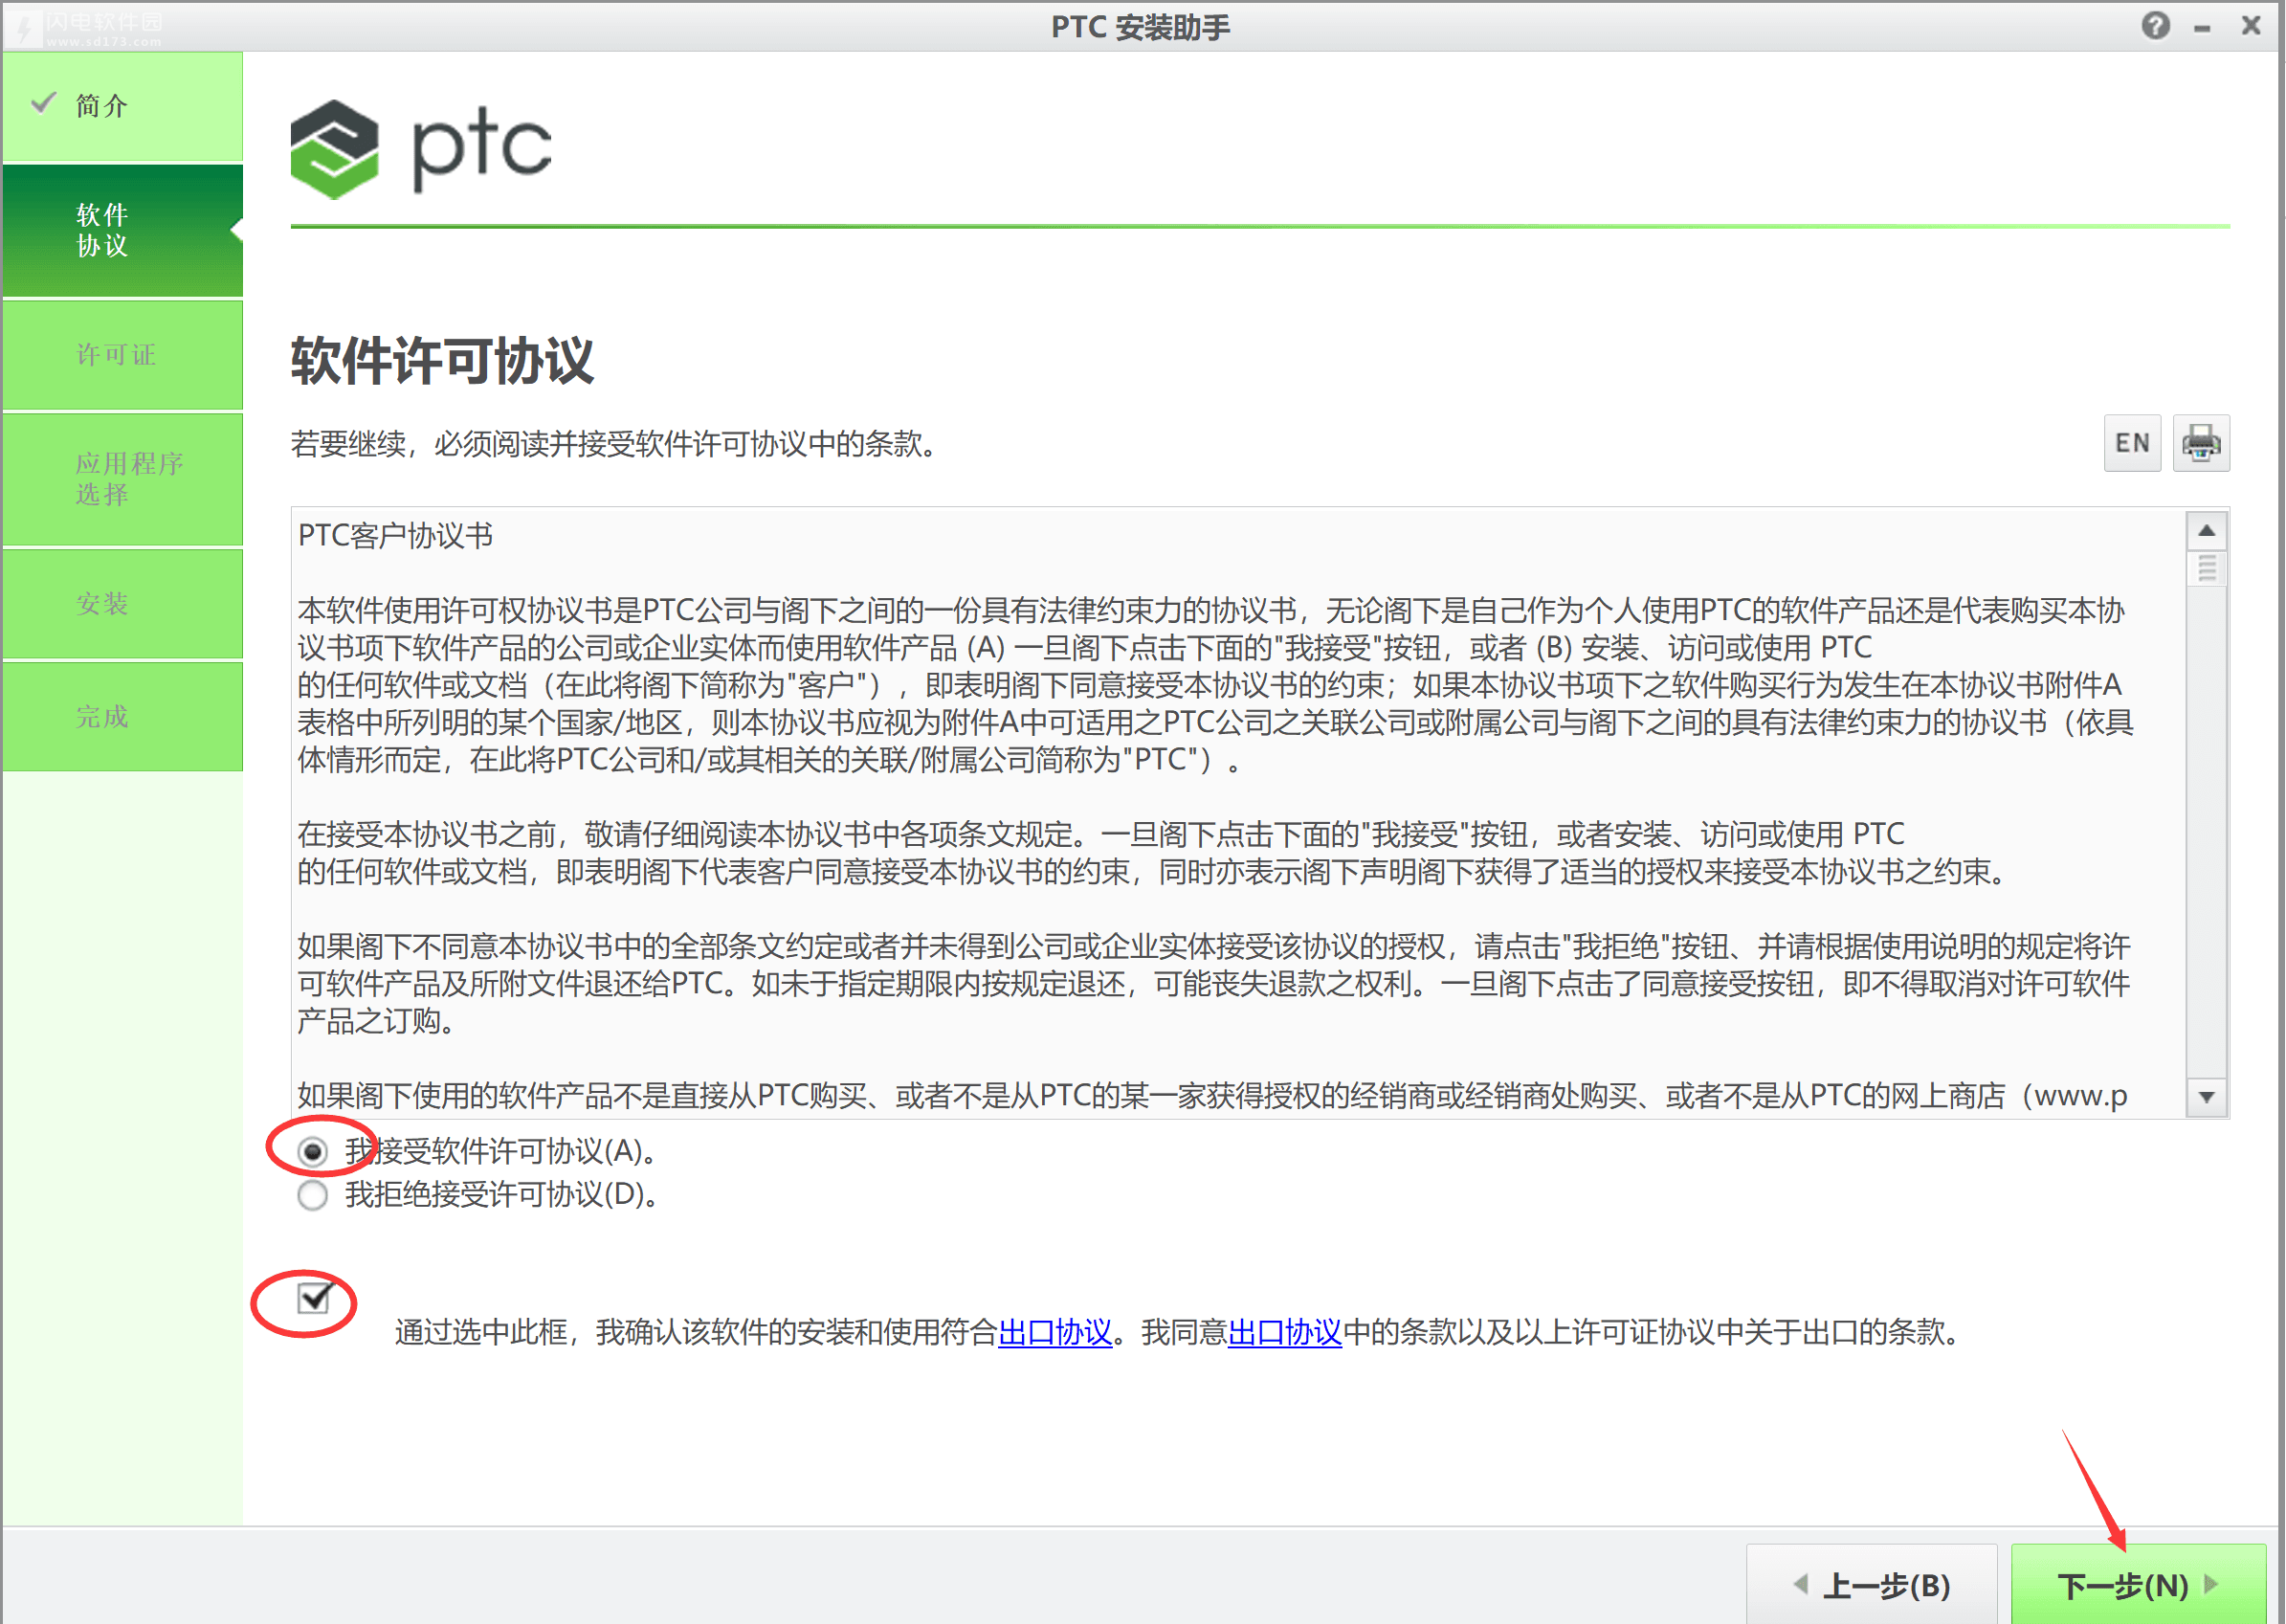
Task: Print the license agreement using printer icon
Action: (x=2200, y=443)
